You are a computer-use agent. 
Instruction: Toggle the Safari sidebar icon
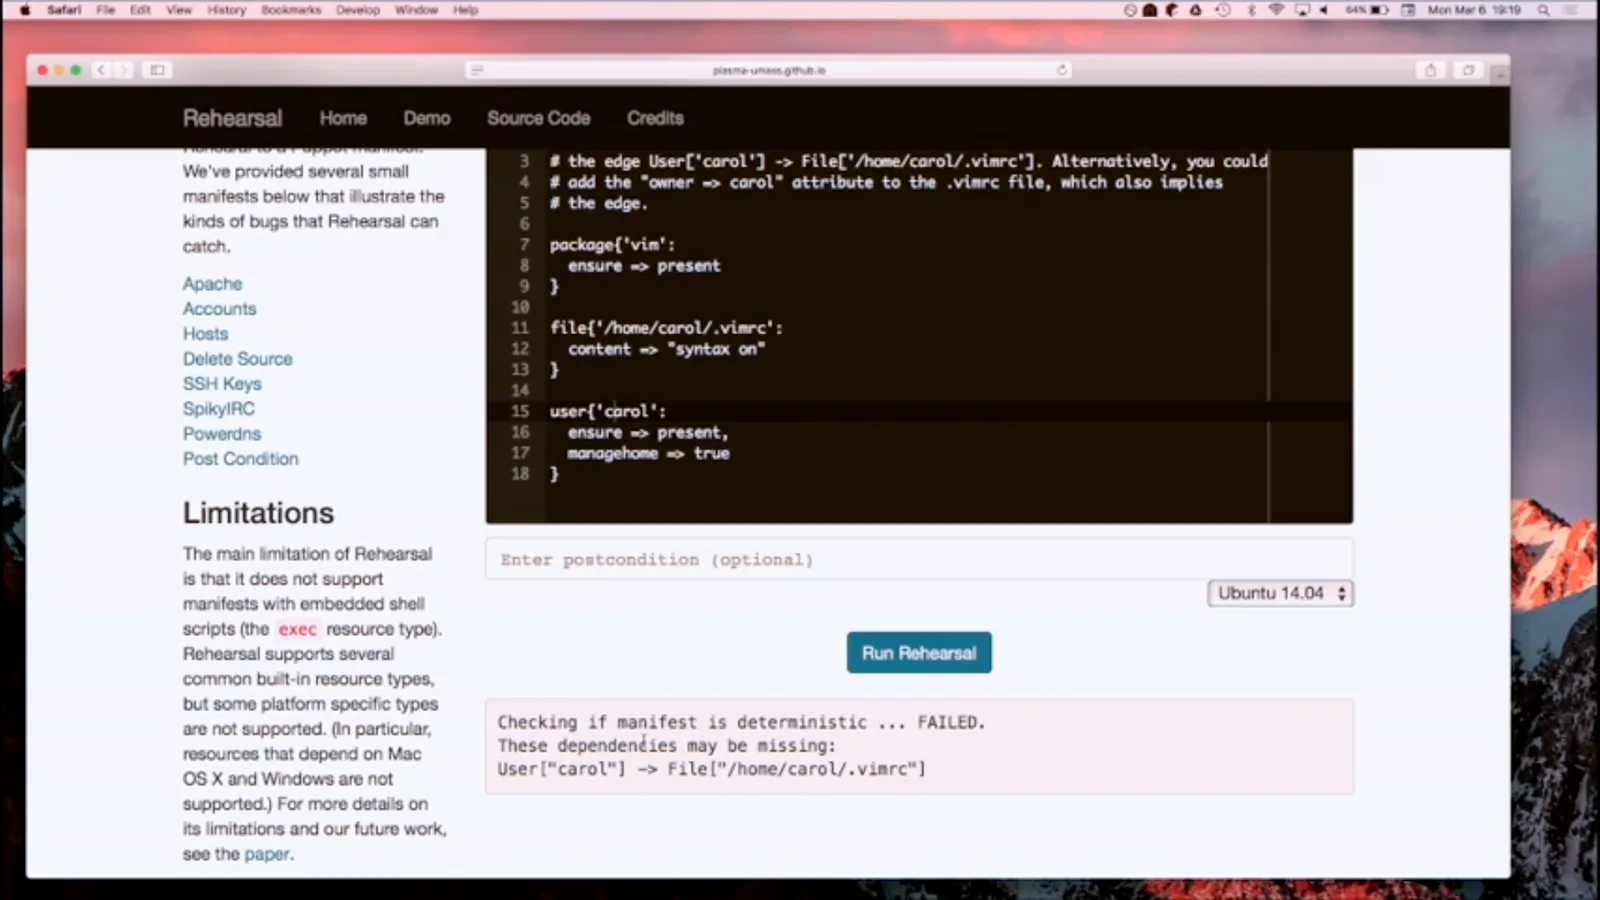point(157,70)
